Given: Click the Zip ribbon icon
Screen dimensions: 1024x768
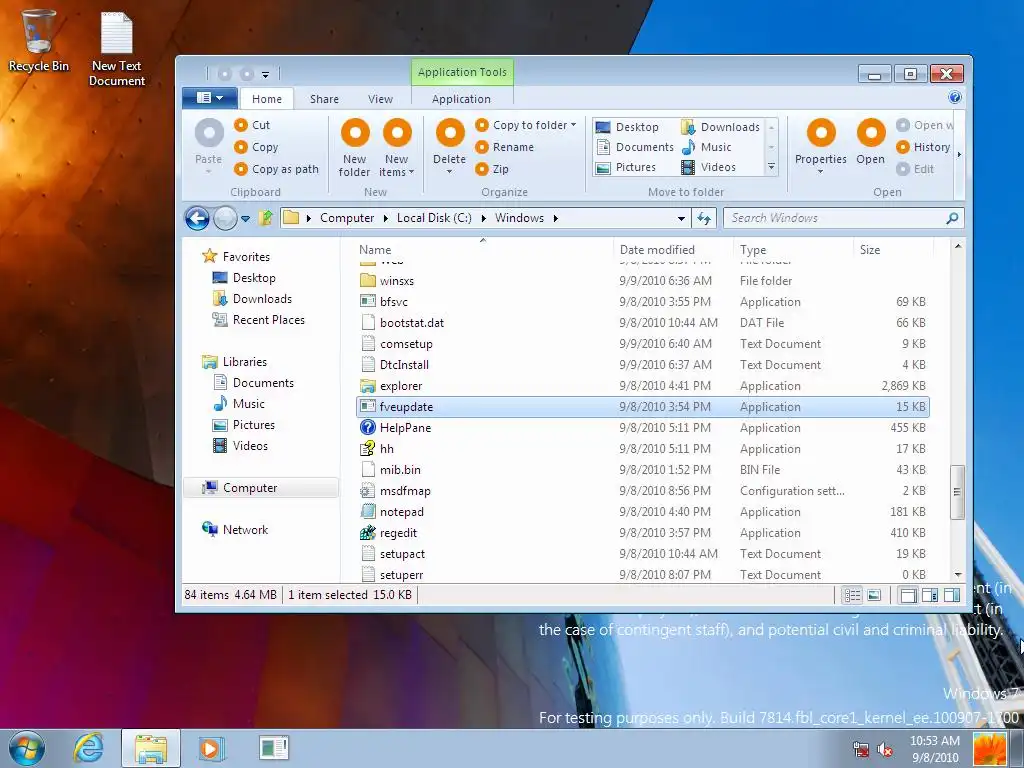Looking at the screenshot, I should [482, 169].
